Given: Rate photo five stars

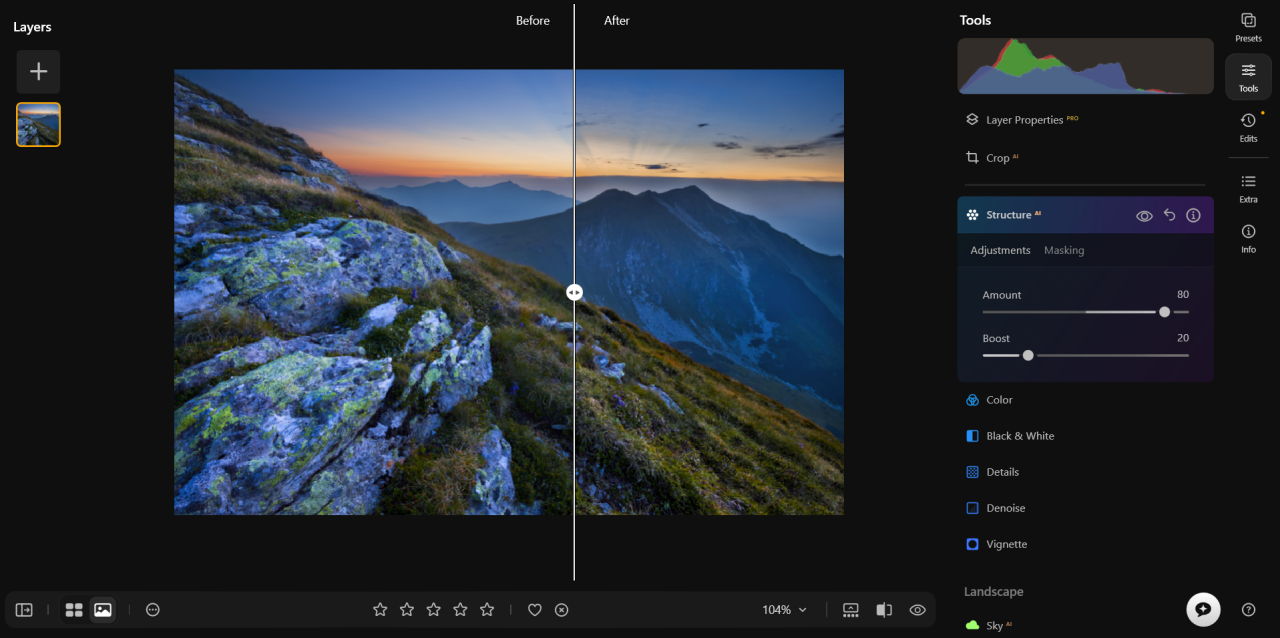Looking at the screenshot, I should 487,609.
